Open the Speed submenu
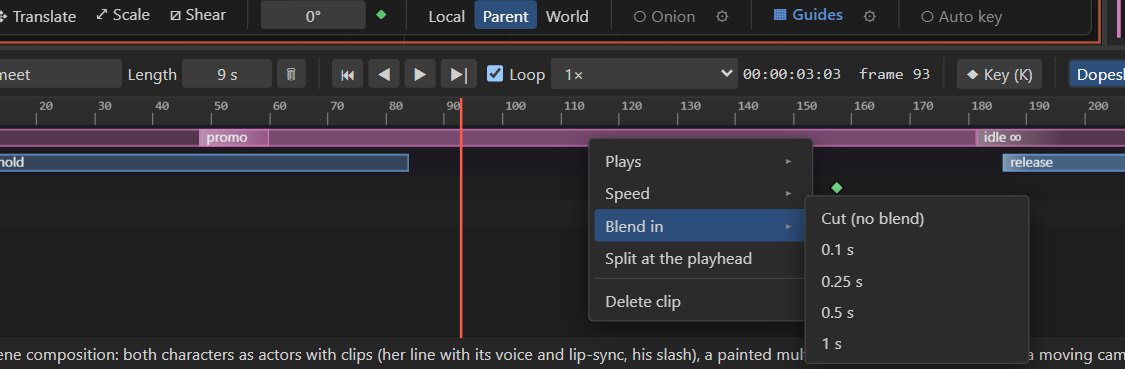 click(700, 194)
